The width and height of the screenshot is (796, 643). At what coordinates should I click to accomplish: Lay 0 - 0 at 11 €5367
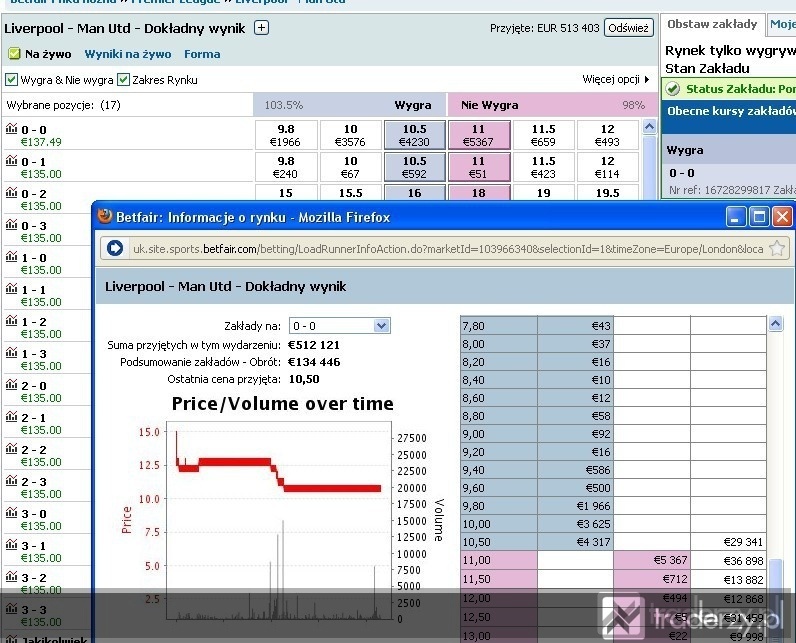tap(479, 135)
